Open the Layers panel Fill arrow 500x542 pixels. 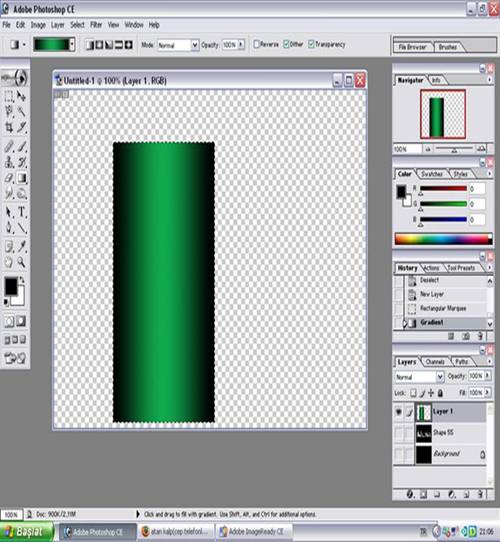click(x=488, y=393)
